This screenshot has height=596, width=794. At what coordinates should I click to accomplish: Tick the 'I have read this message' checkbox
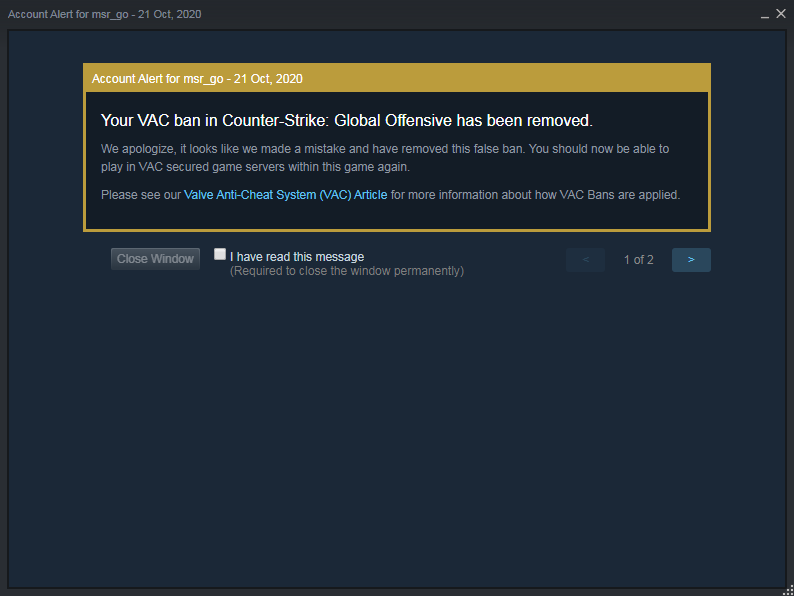pos(220,254)
